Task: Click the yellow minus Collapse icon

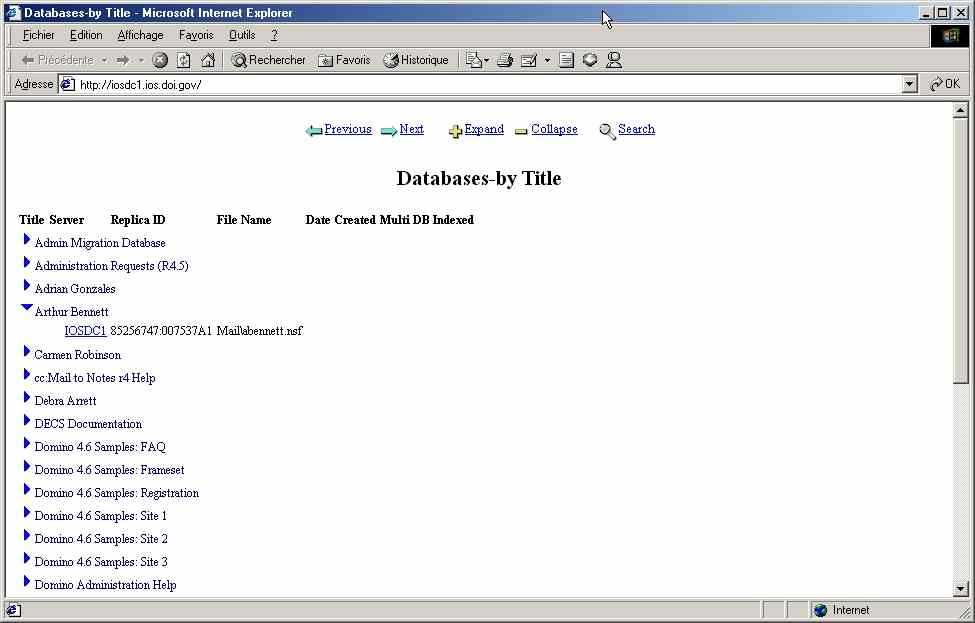Action: coord(521,131)
